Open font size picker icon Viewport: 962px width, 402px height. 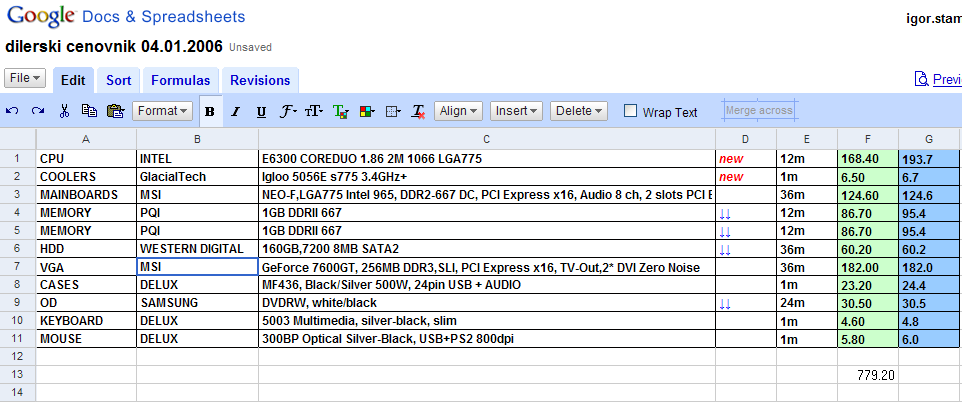[x=314, y=112]
